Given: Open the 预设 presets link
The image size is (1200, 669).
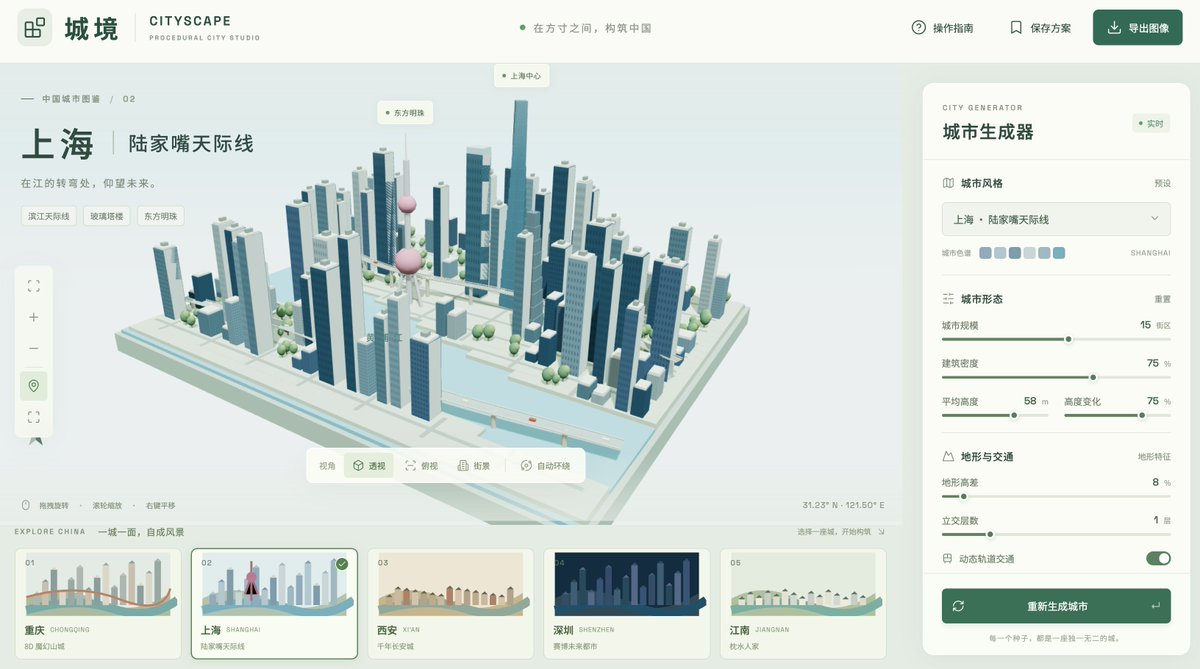Looking at the screenshot, I should click(x=1162, y=184).
